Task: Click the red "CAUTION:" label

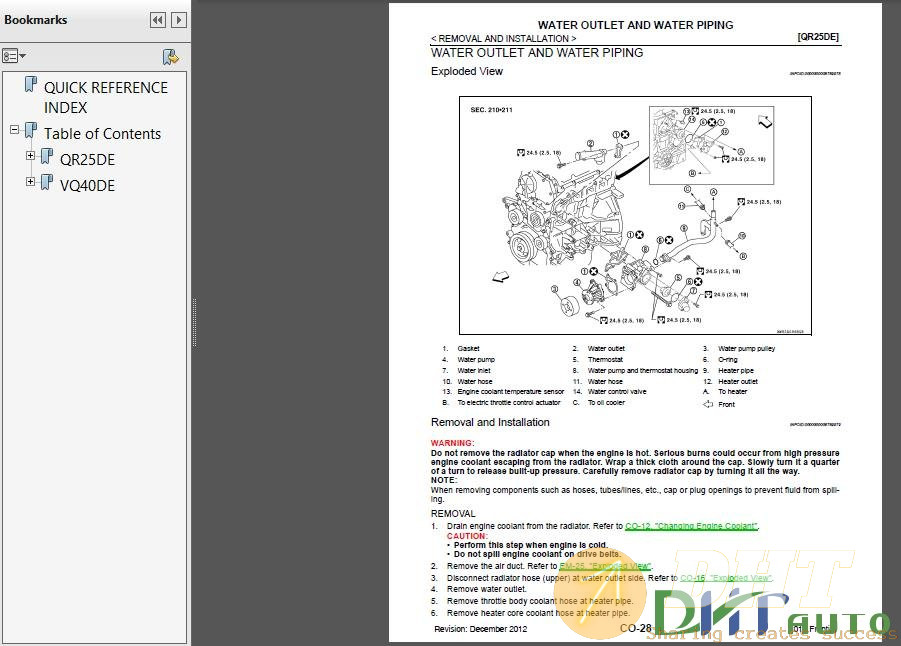Action: pos(467,536)
